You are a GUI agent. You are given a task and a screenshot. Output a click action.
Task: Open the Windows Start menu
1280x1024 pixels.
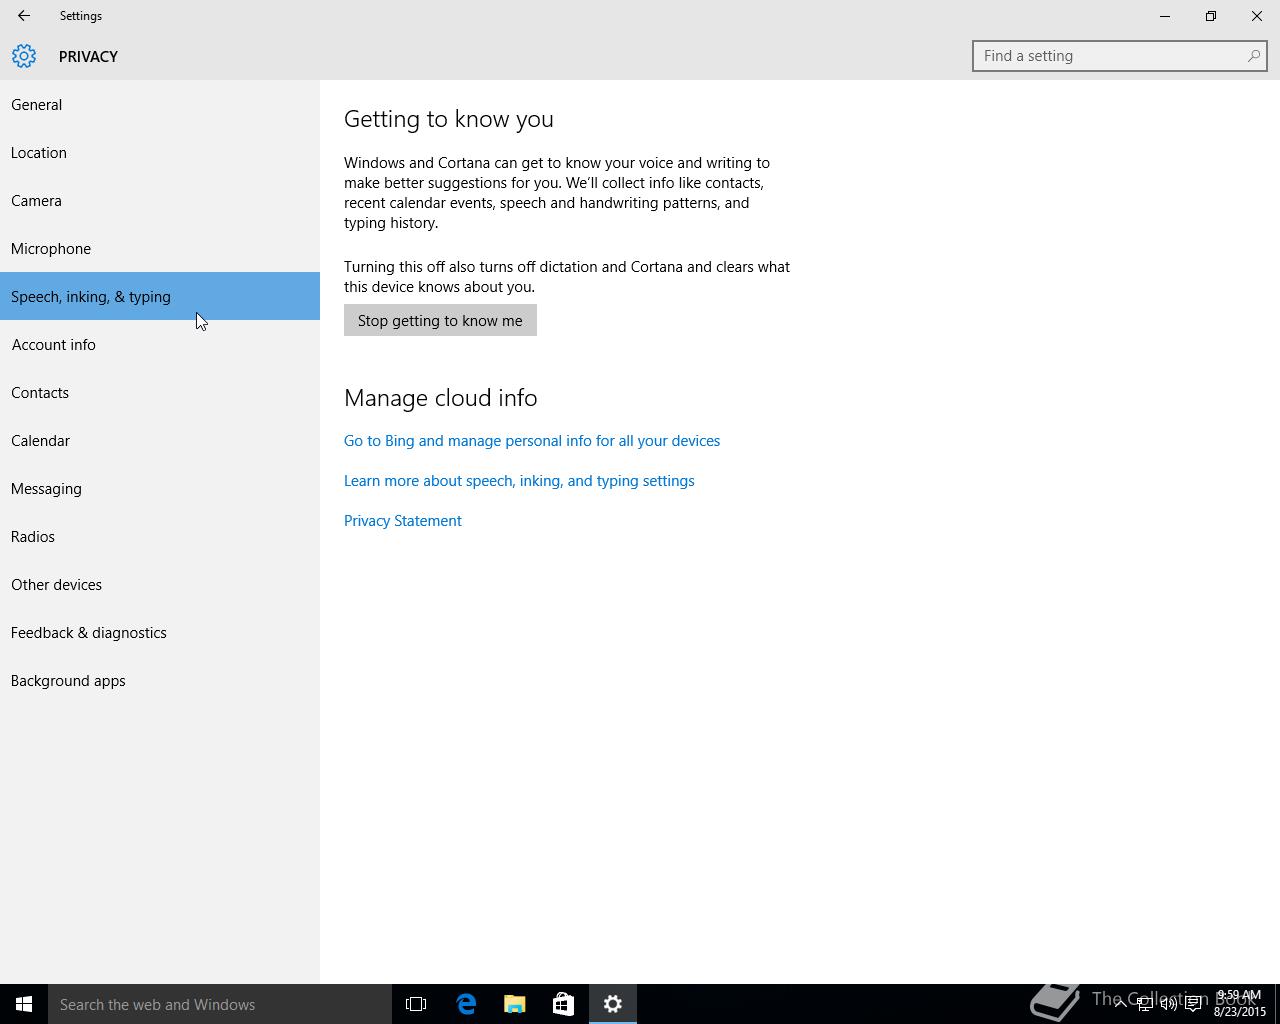[24, 1004]
